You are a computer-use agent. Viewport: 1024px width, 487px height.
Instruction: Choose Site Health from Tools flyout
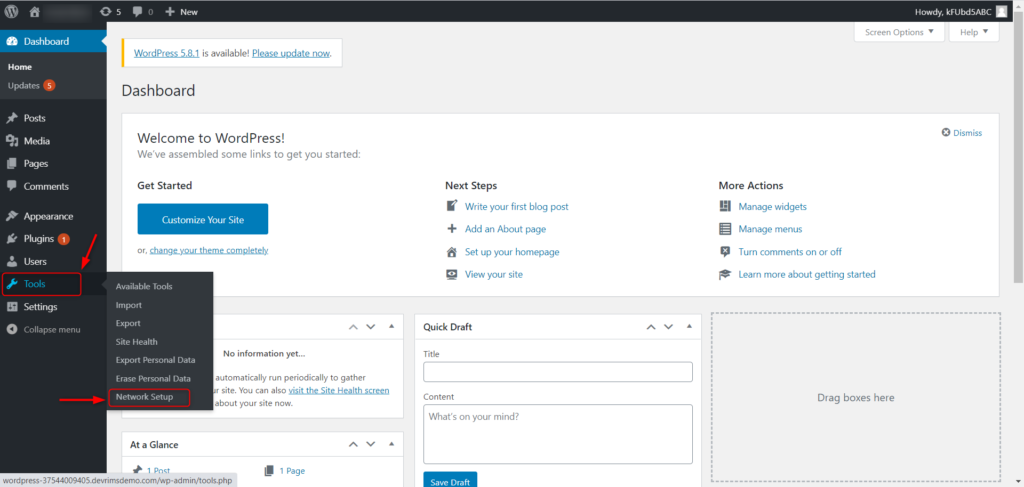(x=136, y=341)
